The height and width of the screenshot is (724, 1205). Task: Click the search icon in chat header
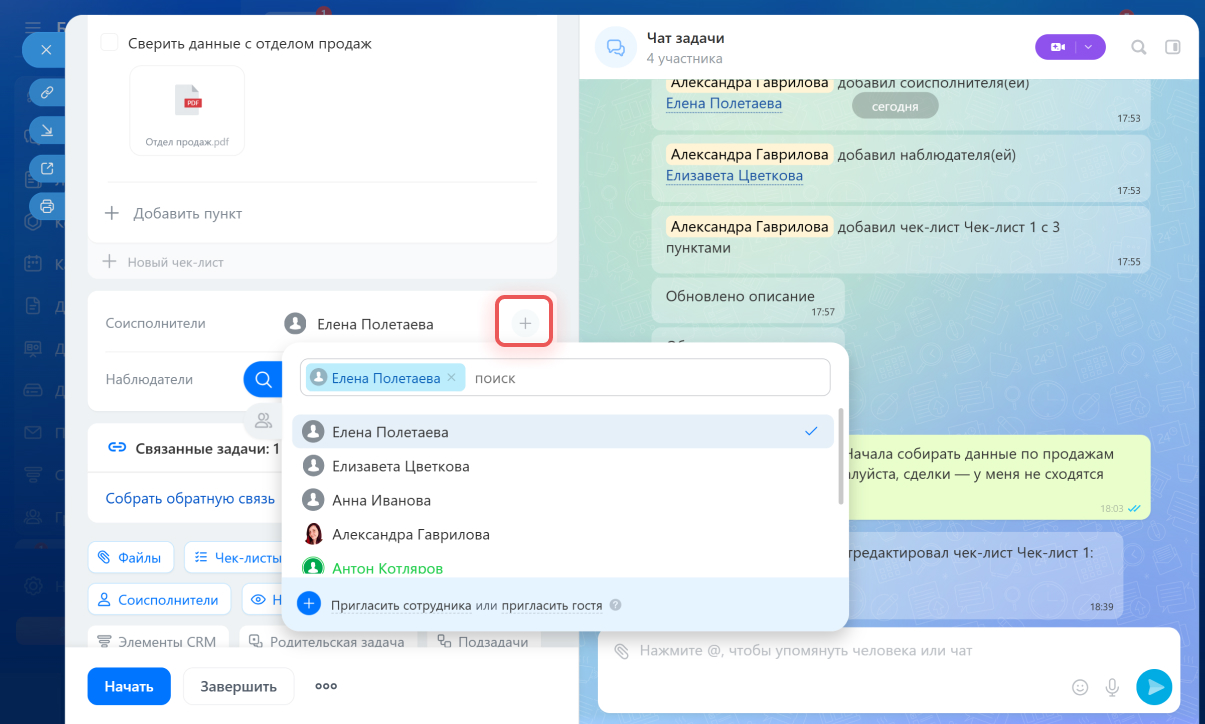point(1138,47)
